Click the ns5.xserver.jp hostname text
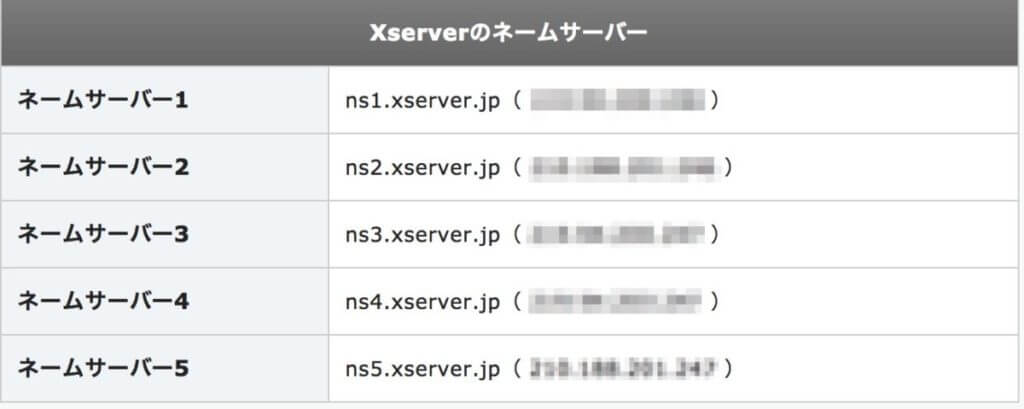Viewport: 1024px width, 409px height. tap(423, 370)
